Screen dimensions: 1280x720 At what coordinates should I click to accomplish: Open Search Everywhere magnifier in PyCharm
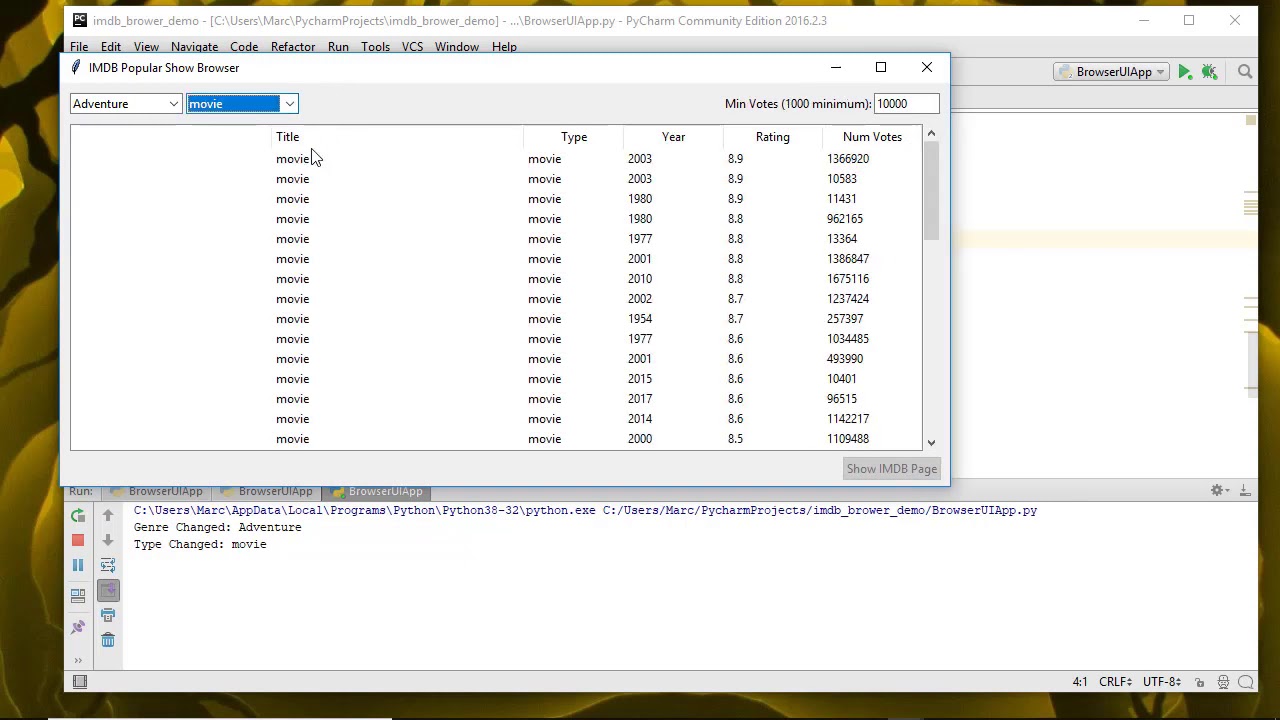(x=1245, y=72)
